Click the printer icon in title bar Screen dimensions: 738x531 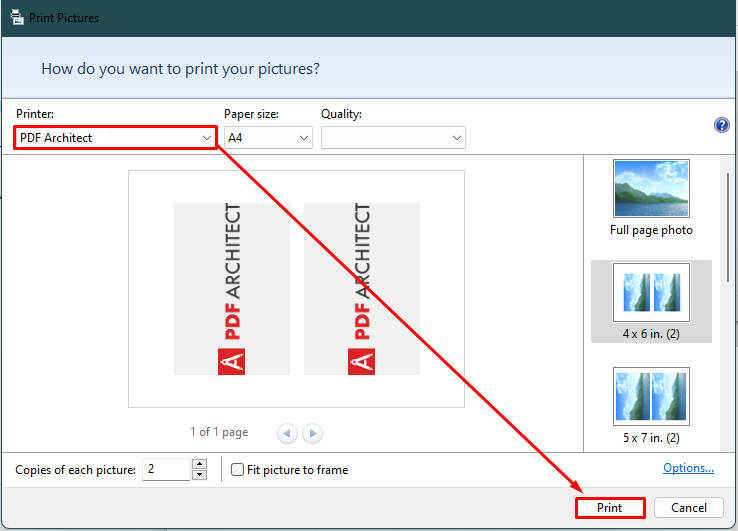tap(17, 17)
